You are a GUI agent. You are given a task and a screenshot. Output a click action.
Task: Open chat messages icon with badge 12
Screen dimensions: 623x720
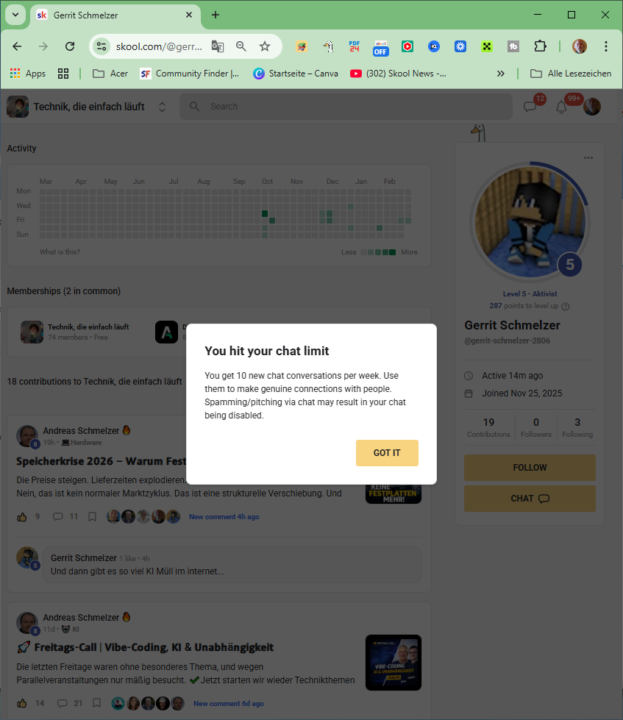(530, 107)
